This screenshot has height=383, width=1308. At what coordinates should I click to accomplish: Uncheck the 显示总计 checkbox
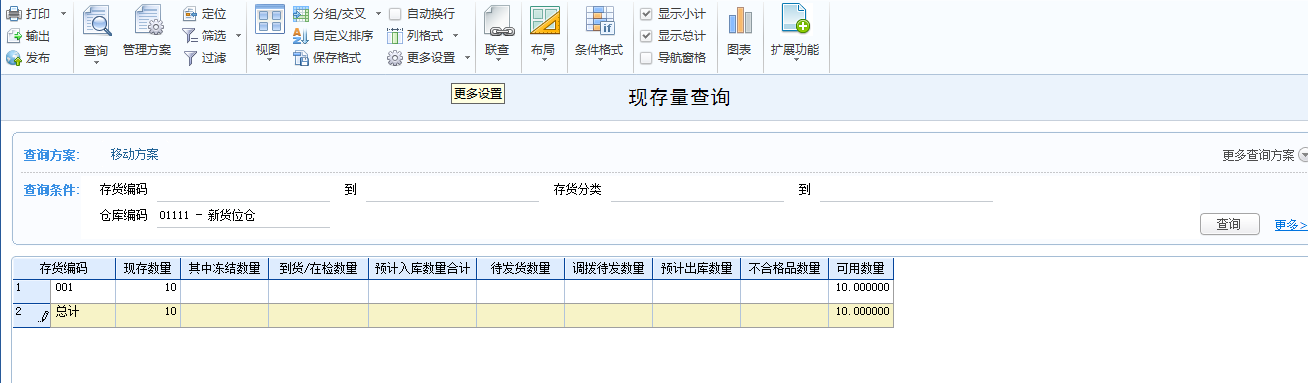click(646, 36)
